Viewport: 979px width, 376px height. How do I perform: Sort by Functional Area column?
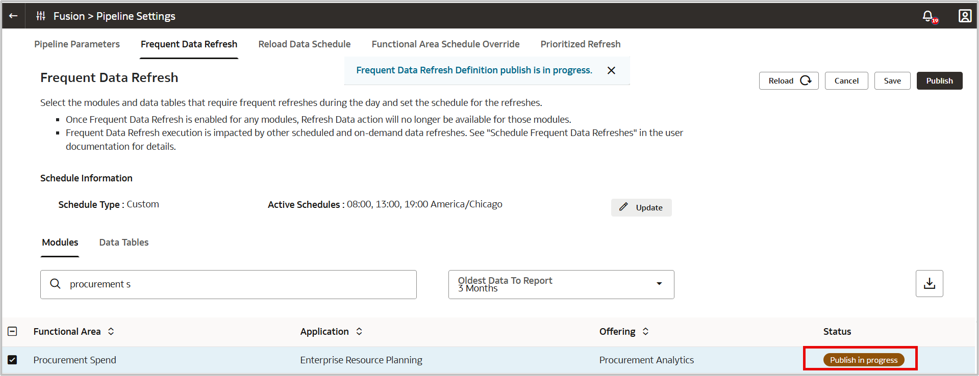coord(111,332)
